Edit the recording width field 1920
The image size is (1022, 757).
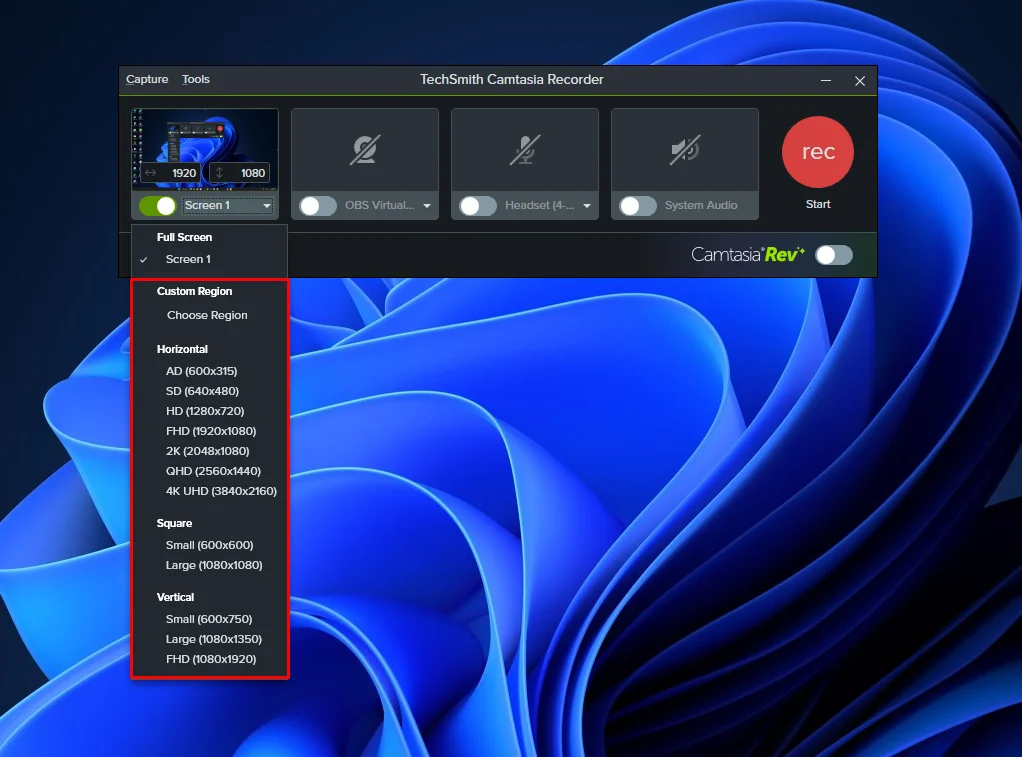click(171, 173)
